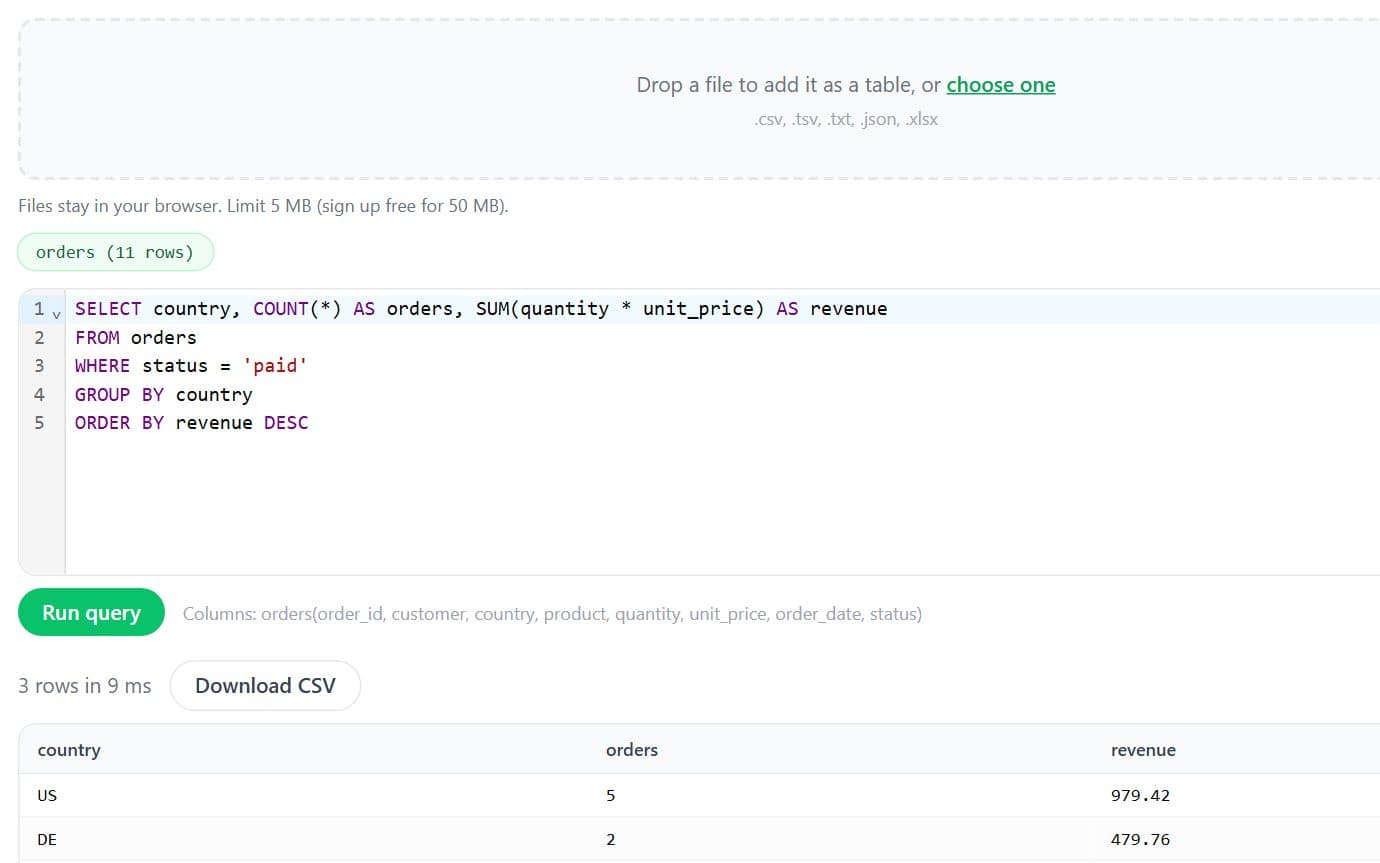Click the DE cell in the results

(x=47, y=840)
